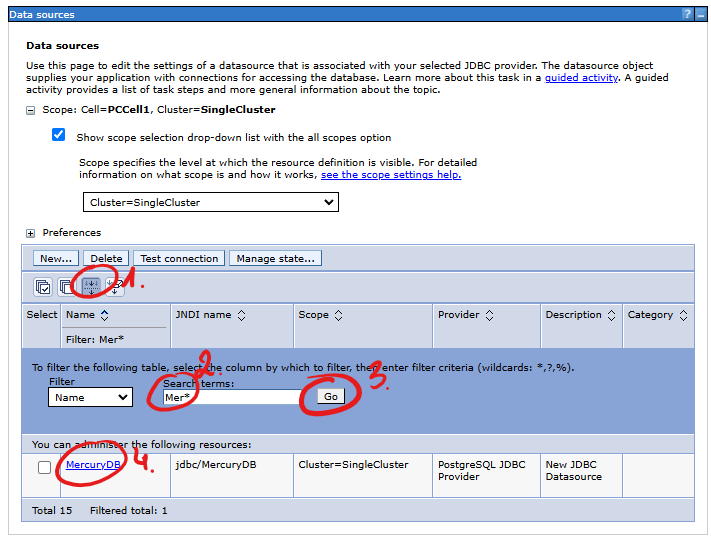Check the MercuryDB row checkbox

[x=44, y=467]
